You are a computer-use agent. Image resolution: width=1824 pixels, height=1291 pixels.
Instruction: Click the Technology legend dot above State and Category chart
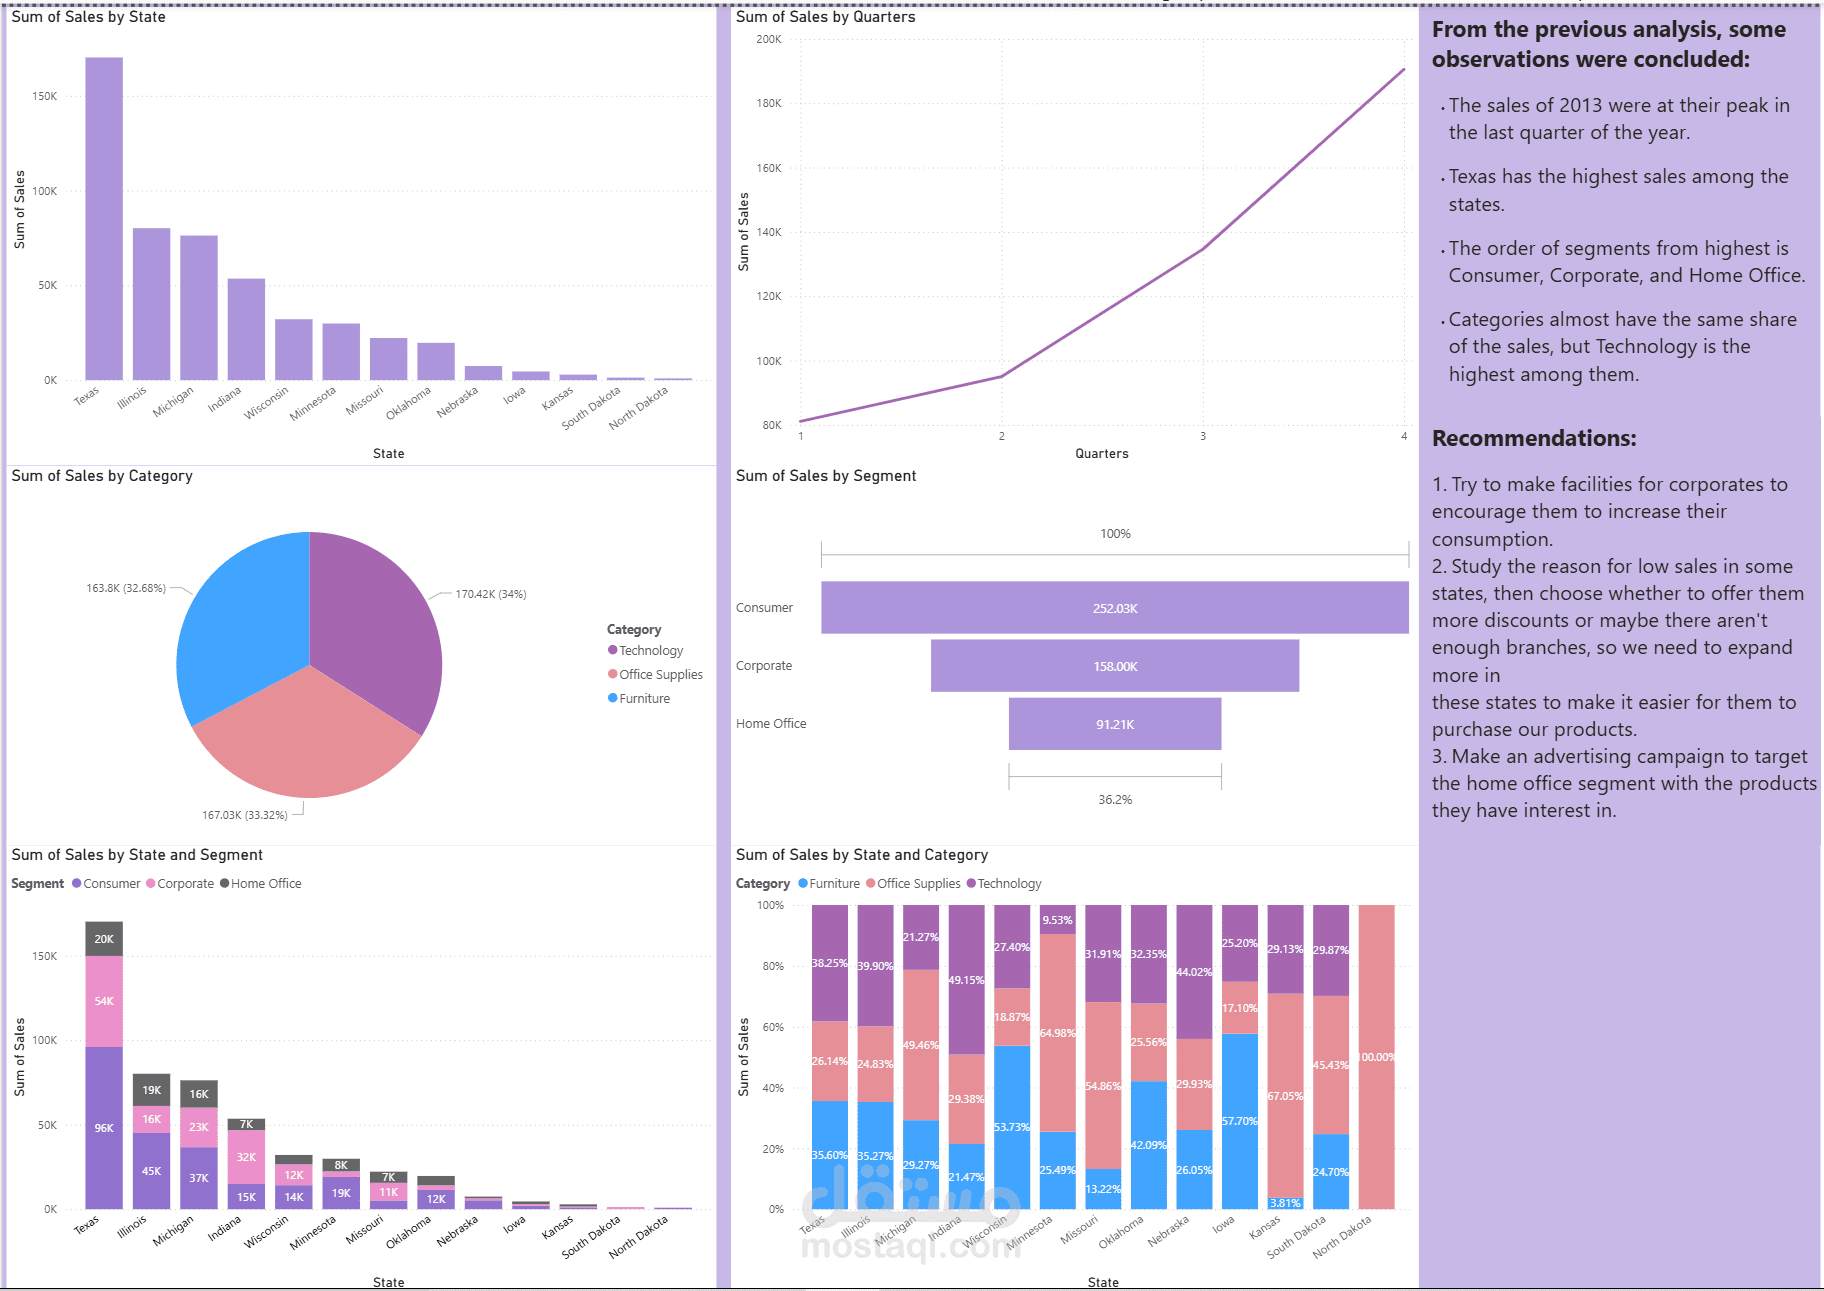point(972,883)
